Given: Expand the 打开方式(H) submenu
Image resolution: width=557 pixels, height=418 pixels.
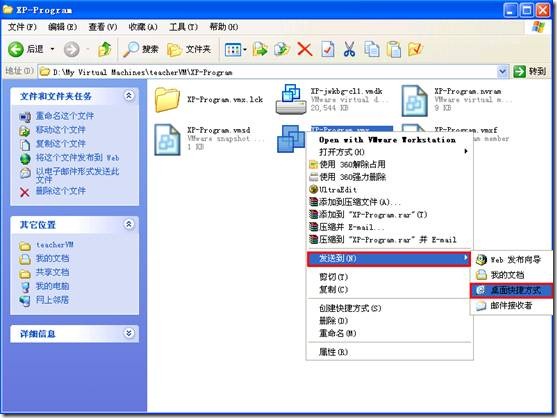Looking at the screenshot, I should [389, 152].
